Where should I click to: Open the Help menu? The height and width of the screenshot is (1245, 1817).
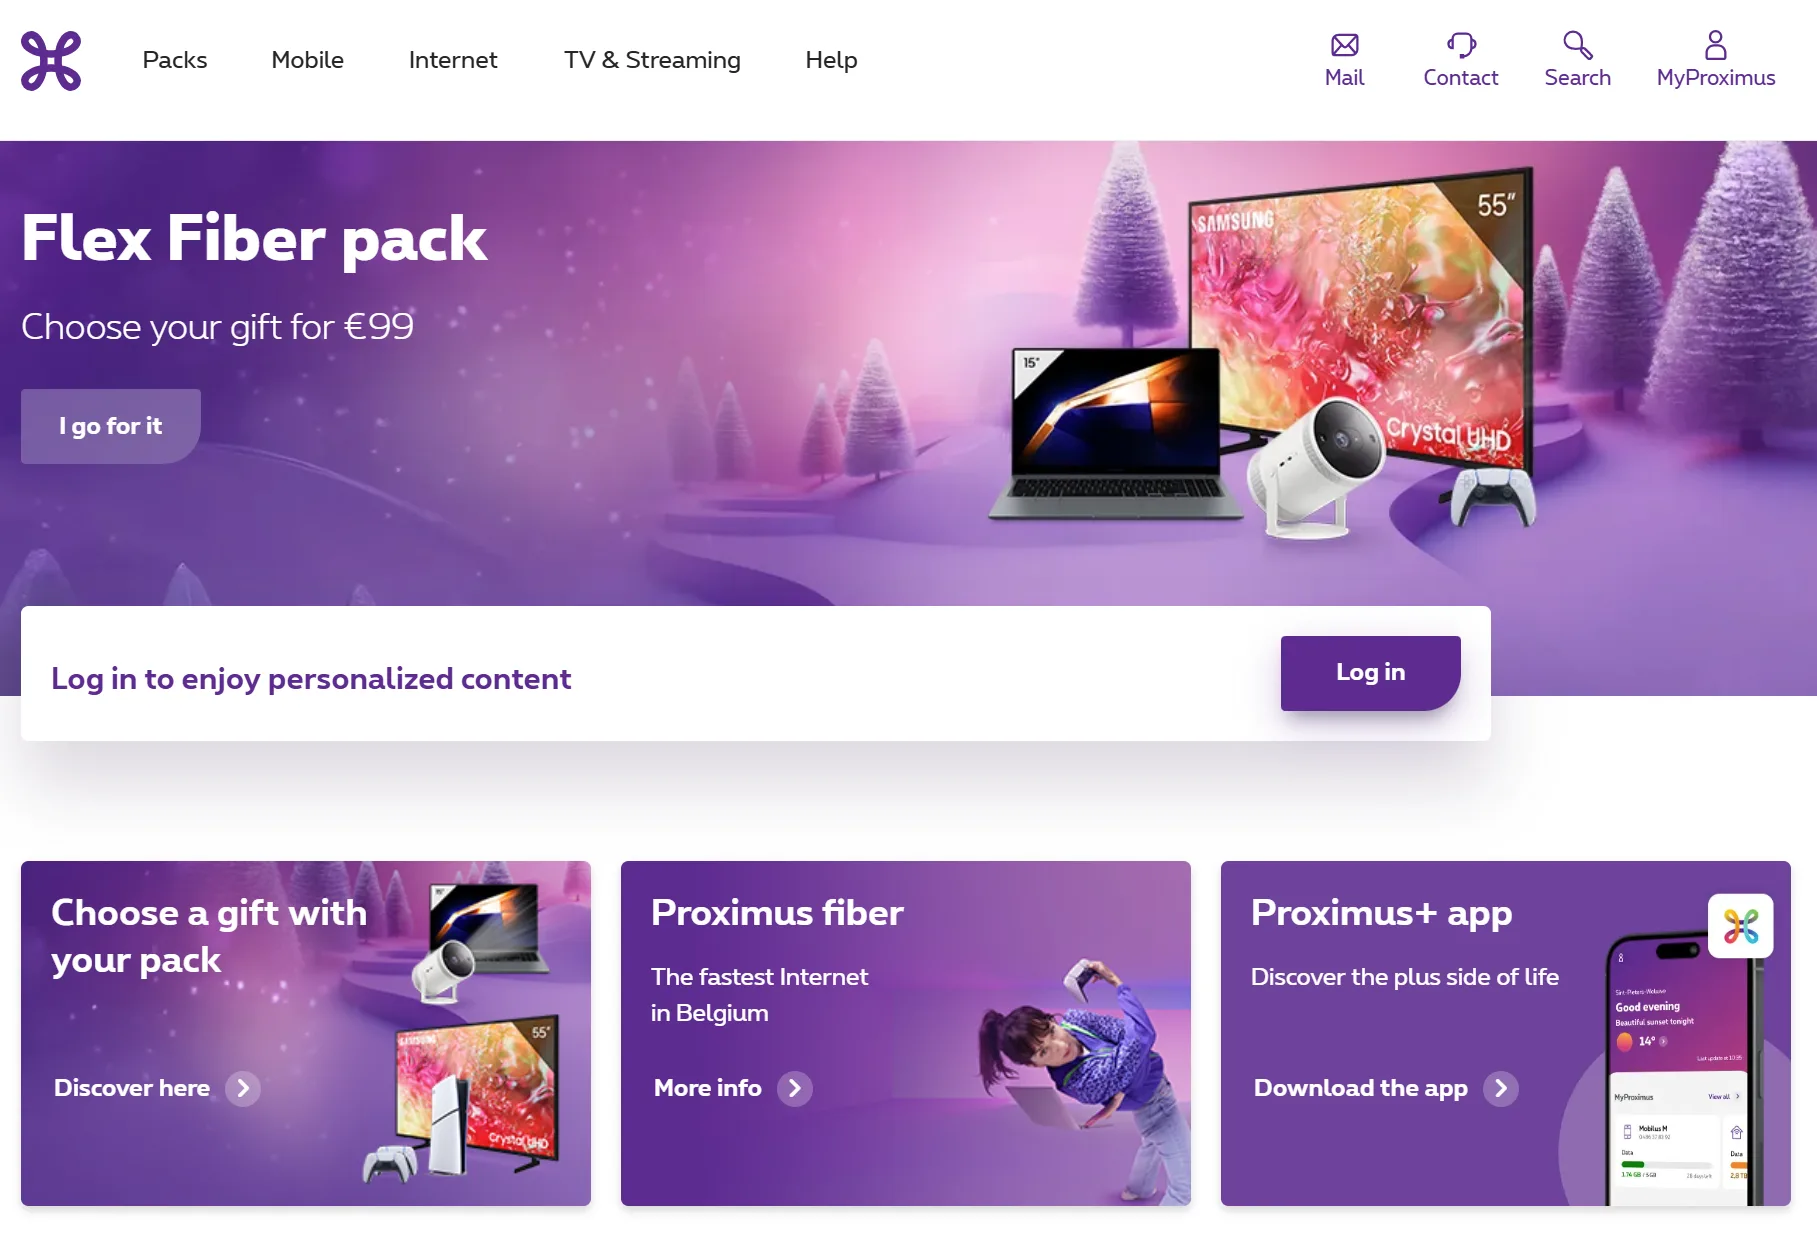[831, 60]
